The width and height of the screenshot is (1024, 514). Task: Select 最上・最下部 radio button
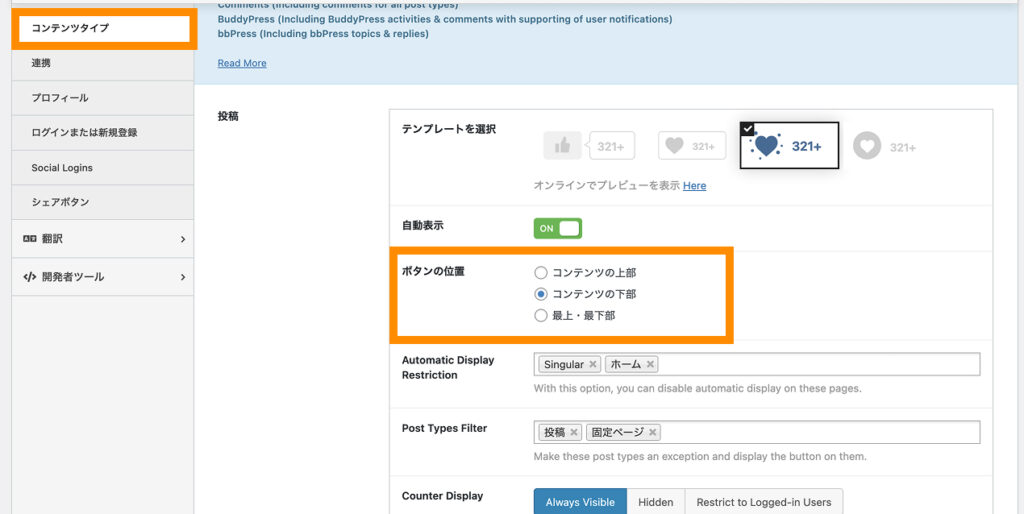[x=541, y=316]
